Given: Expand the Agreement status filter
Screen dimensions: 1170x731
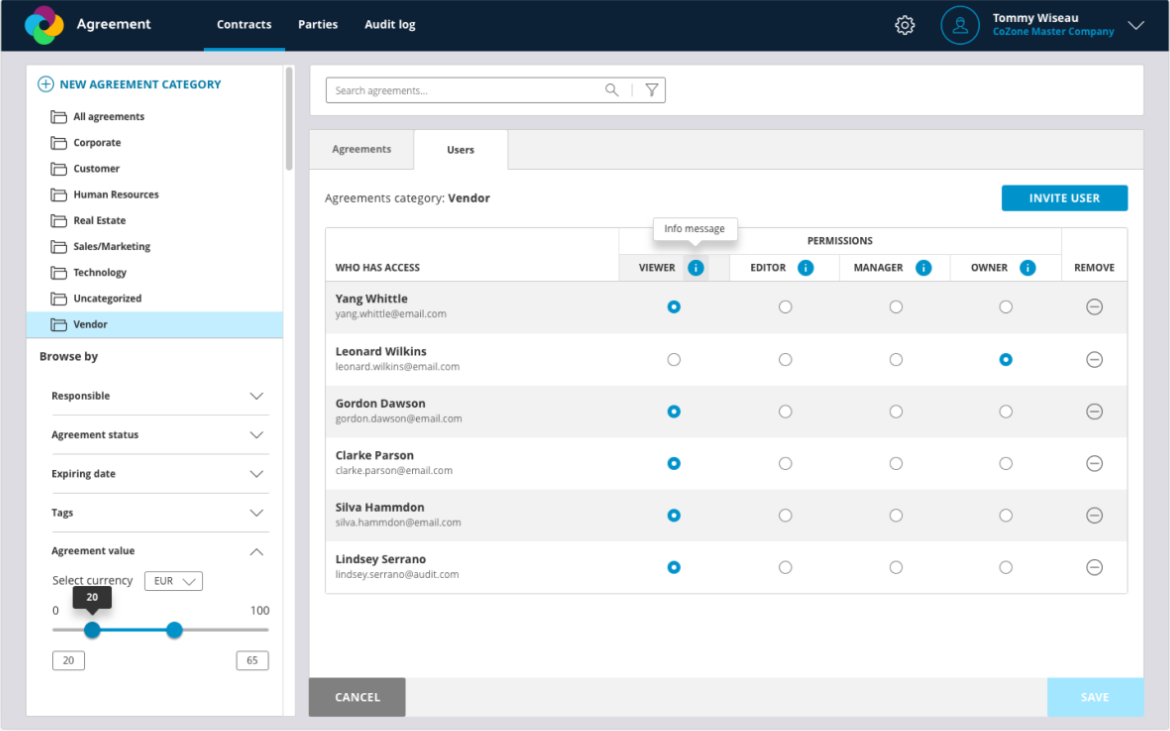Looking at the screenshot, I should point(256,435).
